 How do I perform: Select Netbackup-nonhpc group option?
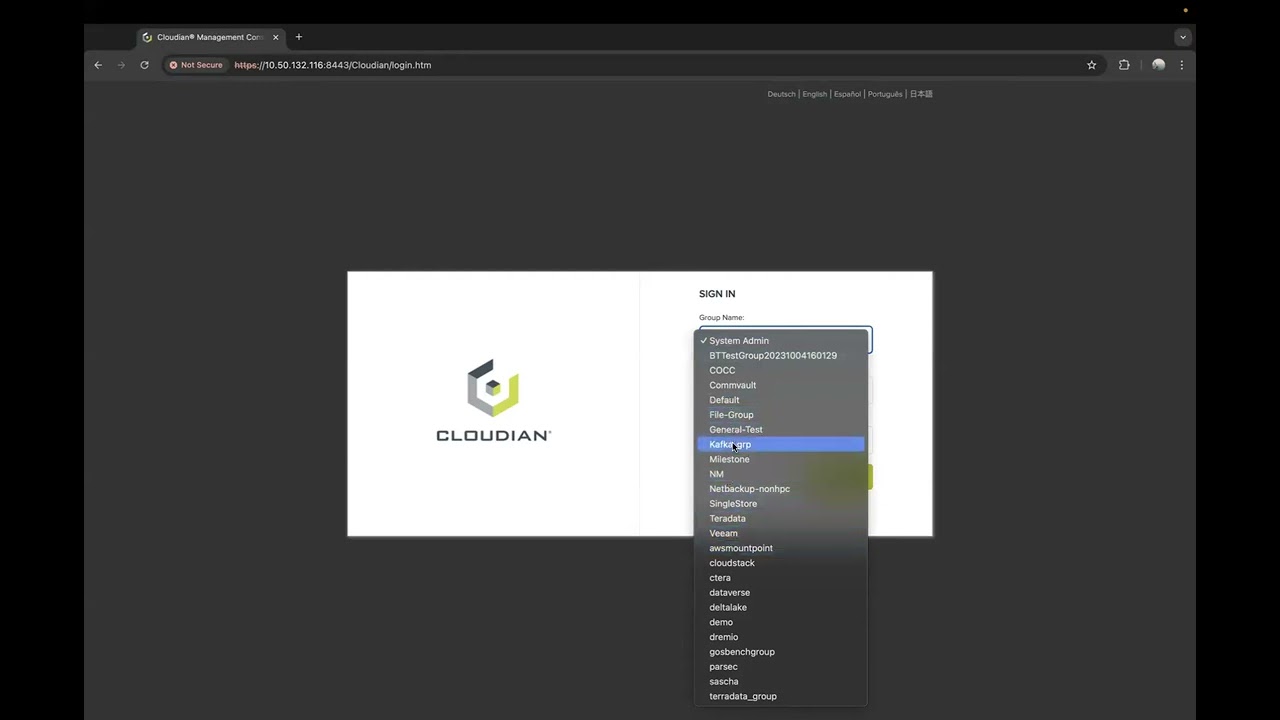tap(780, 489)
